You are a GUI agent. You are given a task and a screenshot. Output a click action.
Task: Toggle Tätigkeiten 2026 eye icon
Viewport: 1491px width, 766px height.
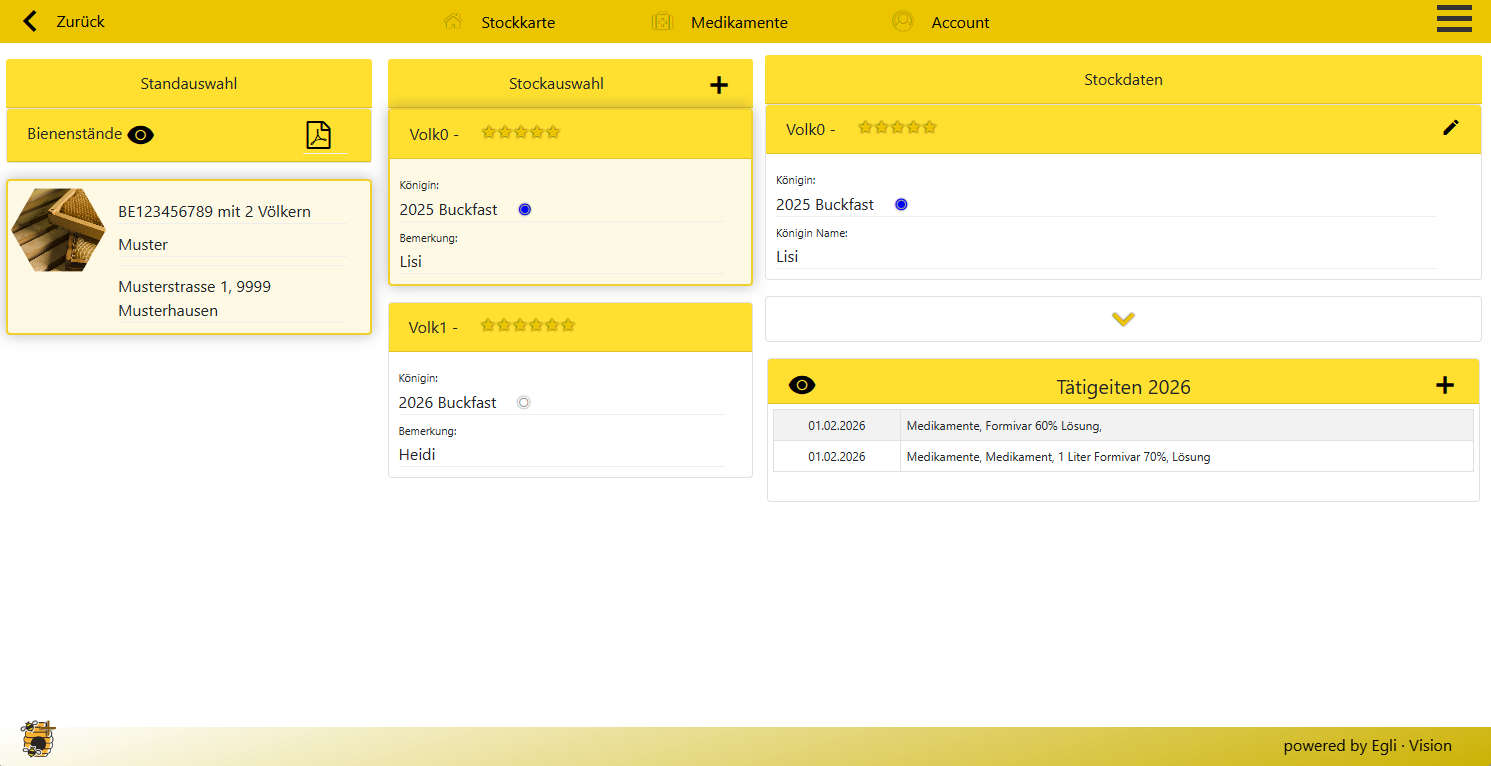(802, 386)
